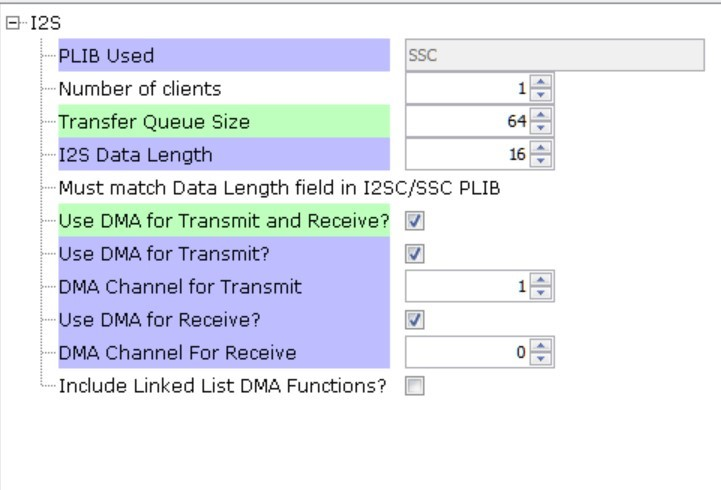Screen dimensions: 721x490
Task: Click the PLIB Used SSC field
Action: tap(555, 55)
